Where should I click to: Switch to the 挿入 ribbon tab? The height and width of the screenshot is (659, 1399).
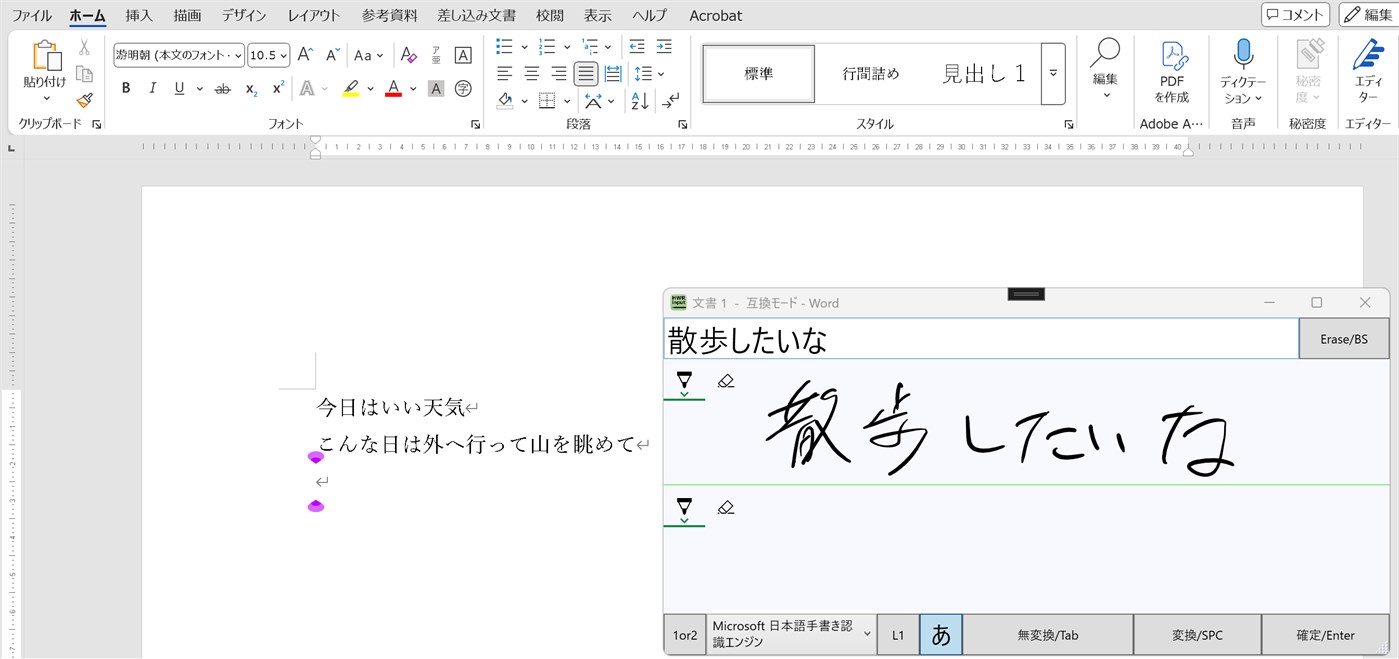(x=138, y=15)
